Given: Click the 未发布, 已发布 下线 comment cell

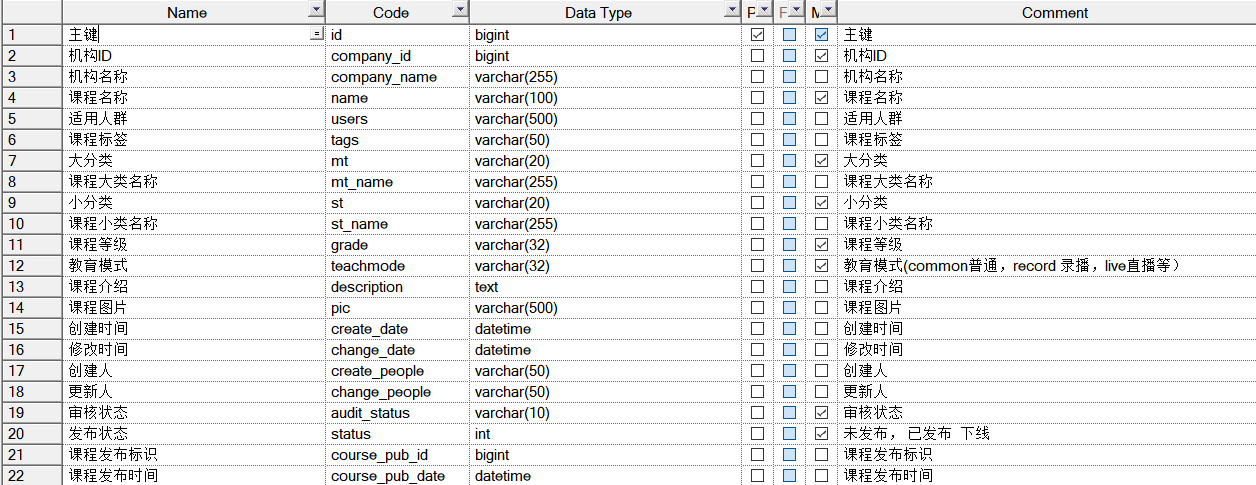Looking at the screenshot, I should tap(1047, 434).
